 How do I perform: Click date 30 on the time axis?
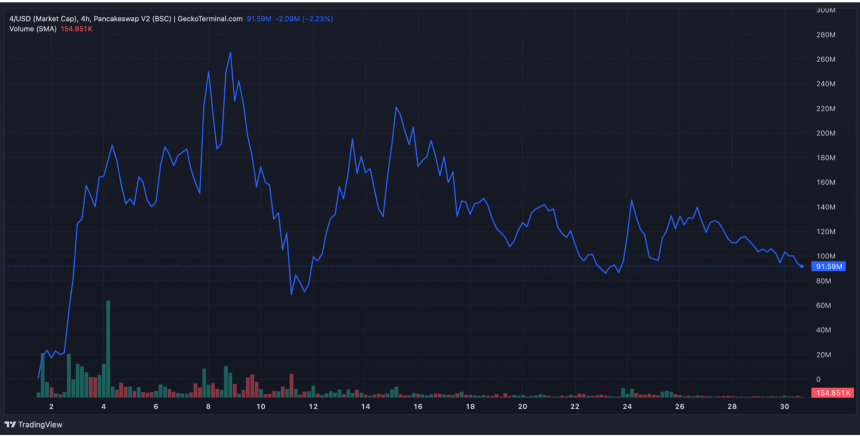tap(784, 407)
